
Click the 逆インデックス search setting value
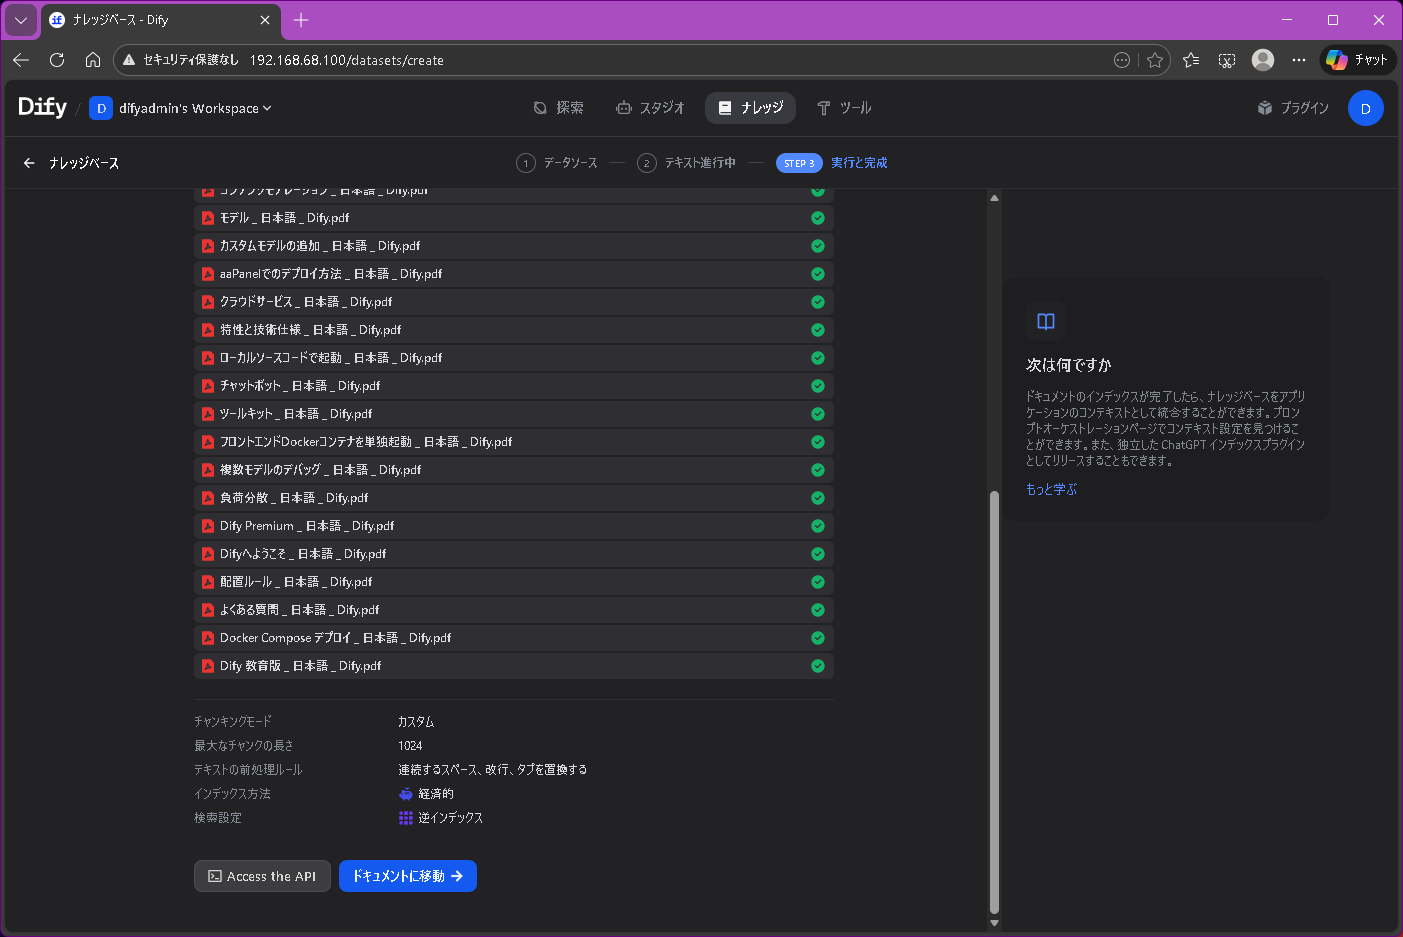[440, 818]
